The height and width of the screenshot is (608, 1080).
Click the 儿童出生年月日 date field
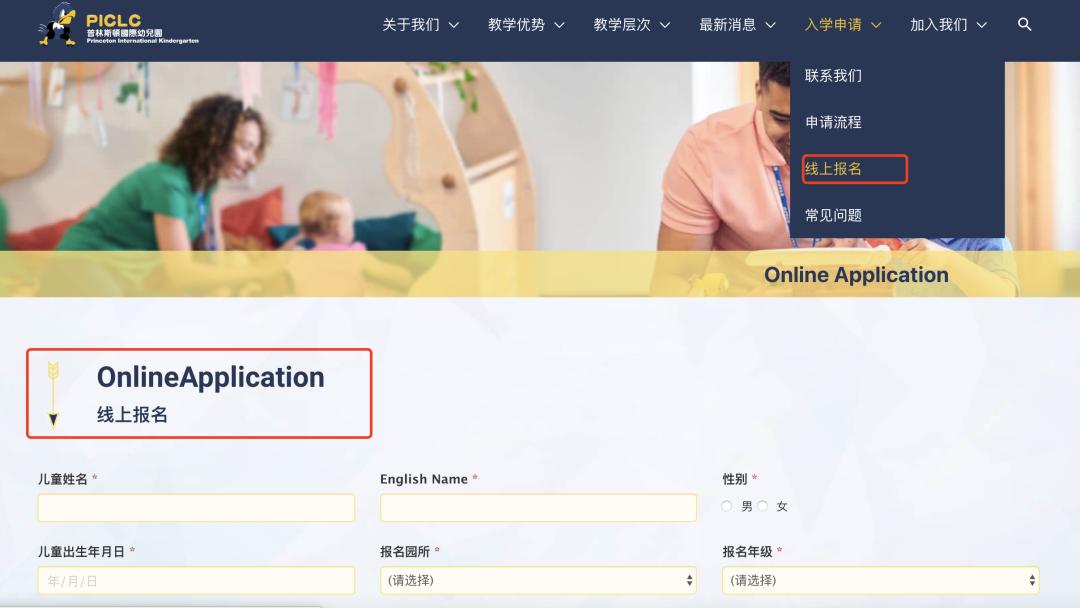(x=196, y=580)
